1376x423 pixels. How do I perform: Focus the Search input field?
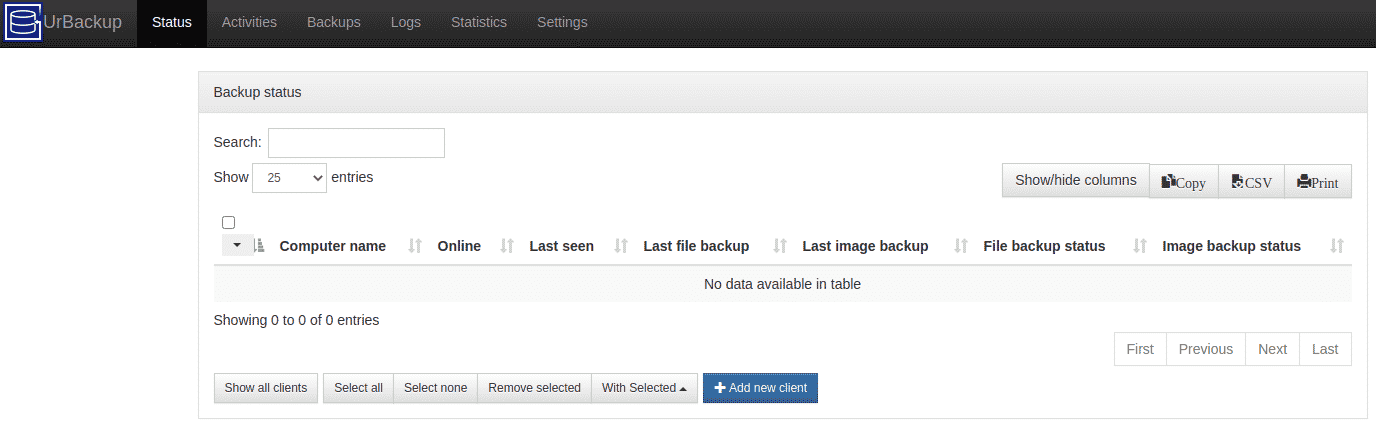[x=356, y=143]
